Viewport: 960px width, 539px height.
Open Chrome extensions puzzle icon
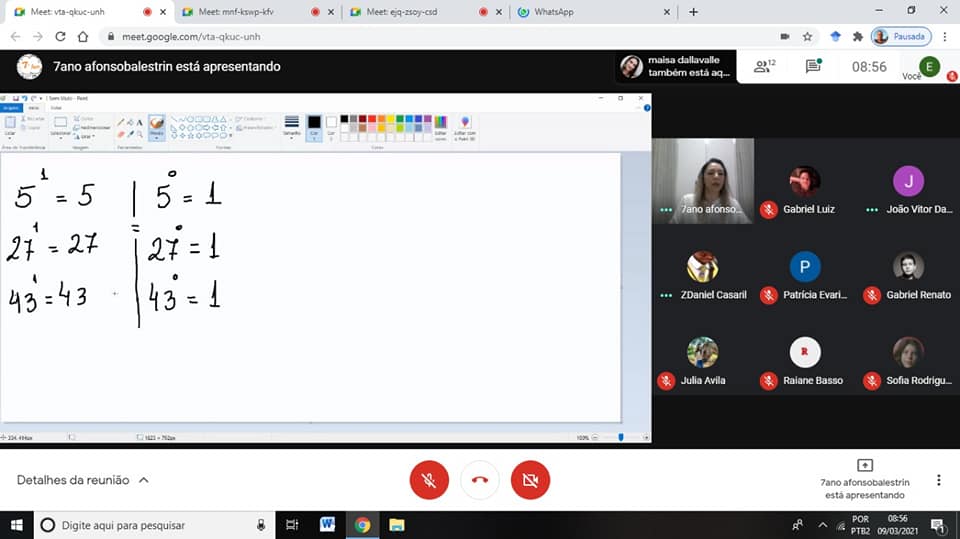(x=857, y=36)
